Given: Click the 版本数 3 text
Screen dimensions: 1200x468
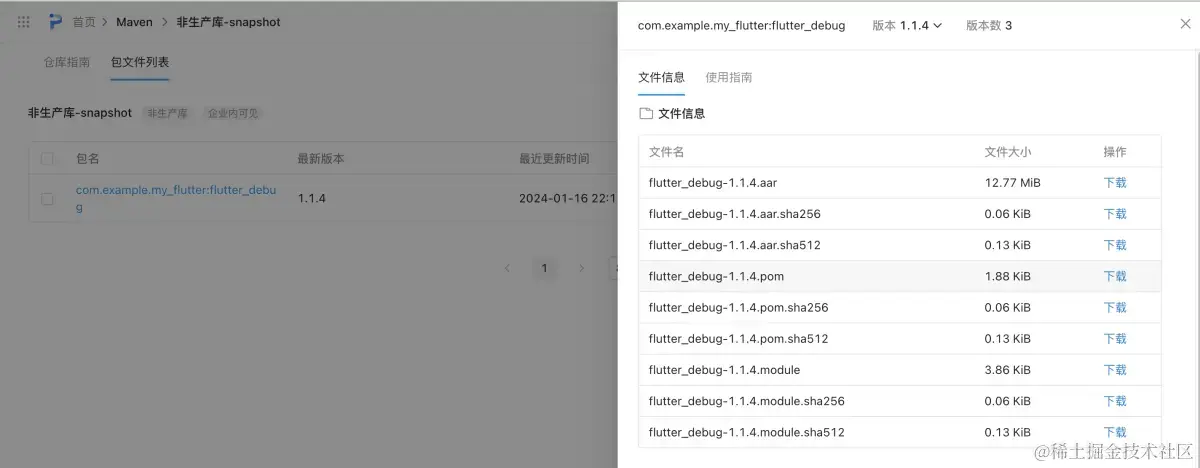Looking at the screenshot, I should pyautogui.click(x=989, y=26).
